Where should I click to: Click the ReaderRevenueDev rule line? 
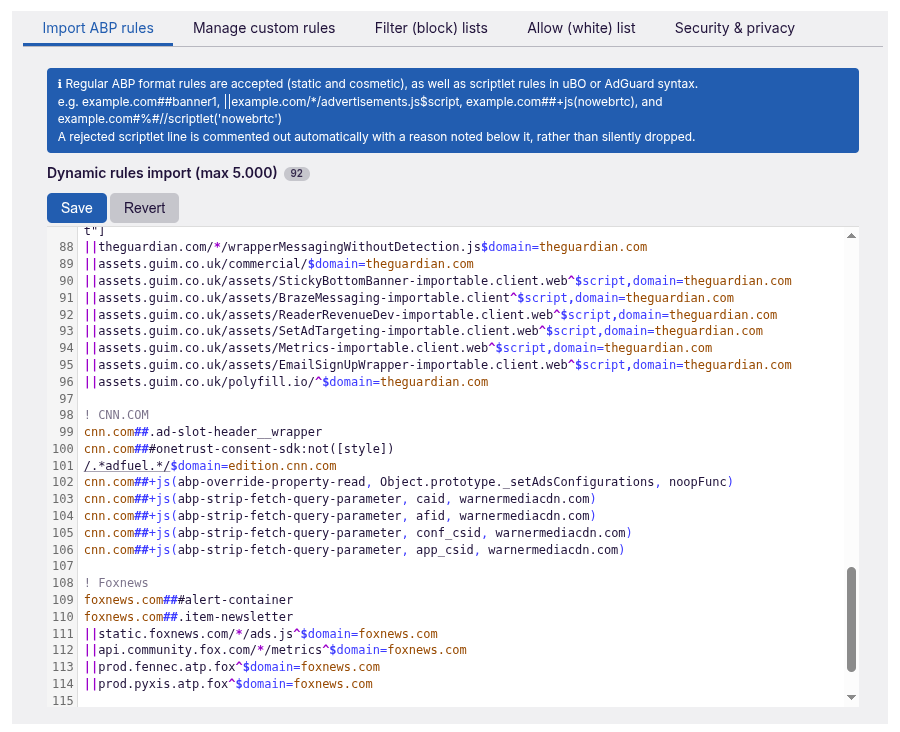pyautogui.click(x=430, y=315)
